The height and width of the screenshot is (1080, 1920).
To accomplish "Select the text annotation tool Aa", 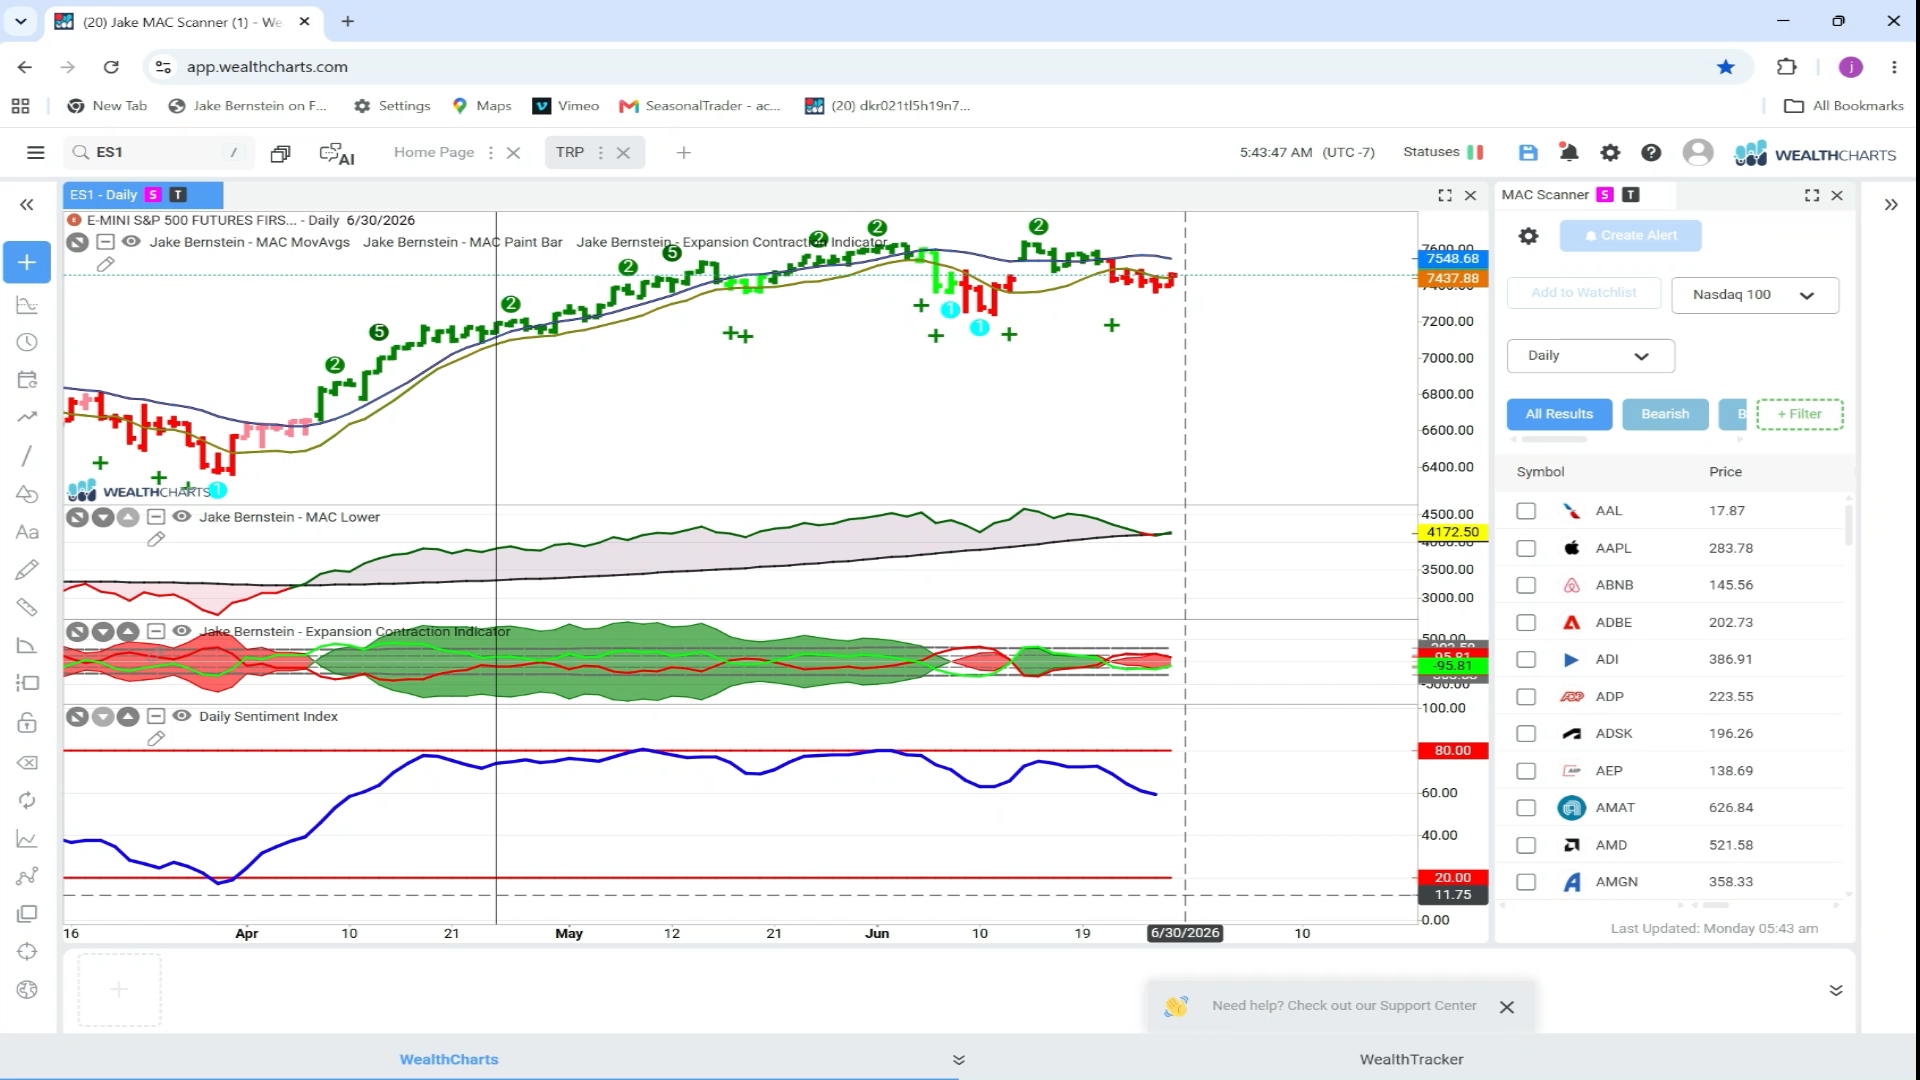I will point(27,532).
